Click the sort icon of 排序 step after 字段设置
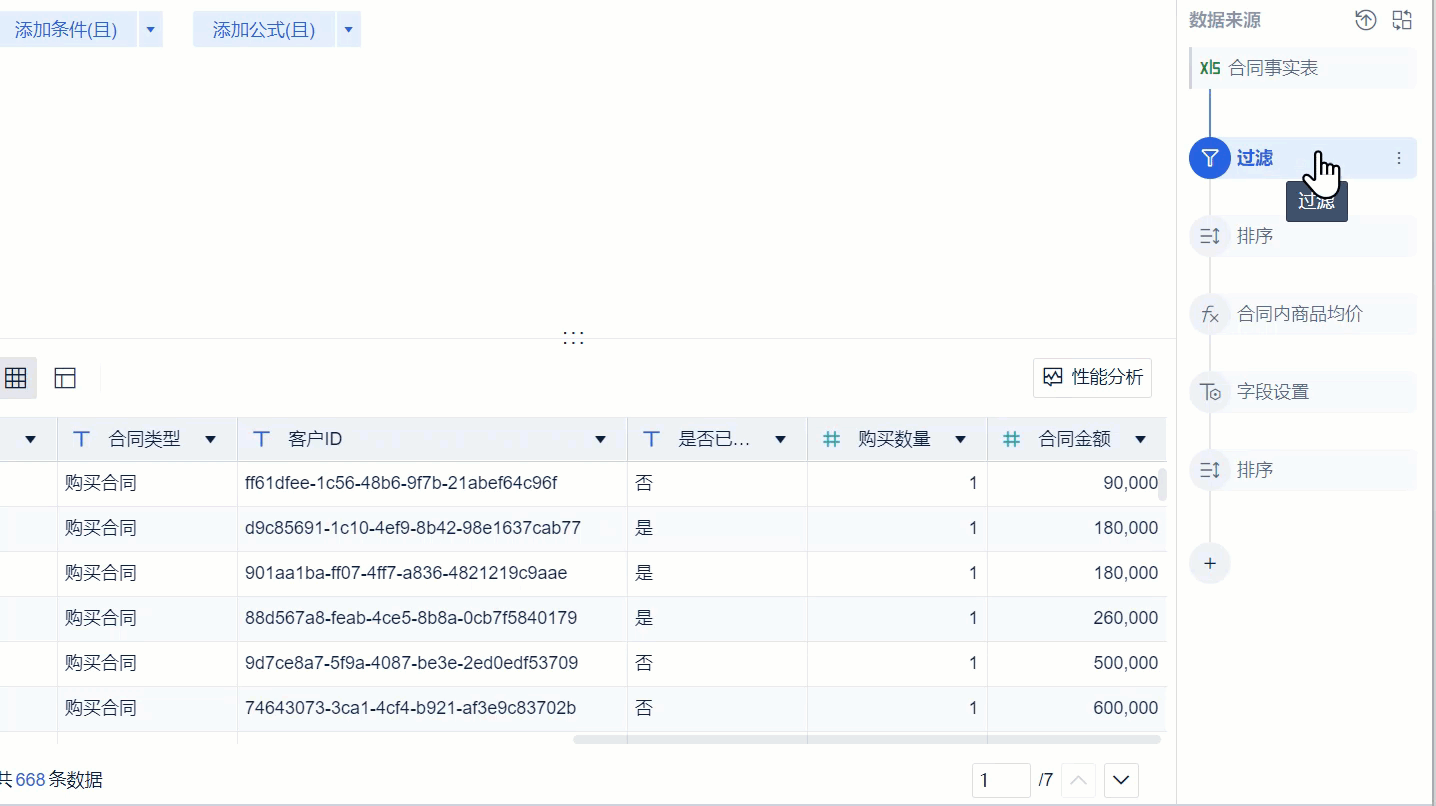This screenshot has height=806, width=1436. point(1210,470)
